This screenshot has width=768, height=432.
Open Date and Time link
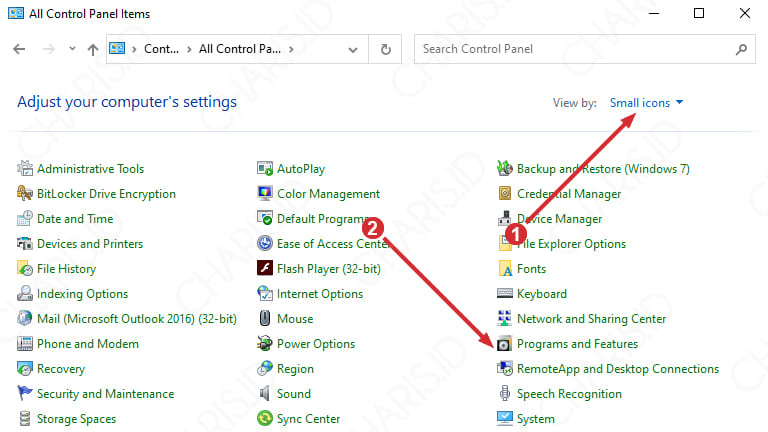click(x=75, y=219)
